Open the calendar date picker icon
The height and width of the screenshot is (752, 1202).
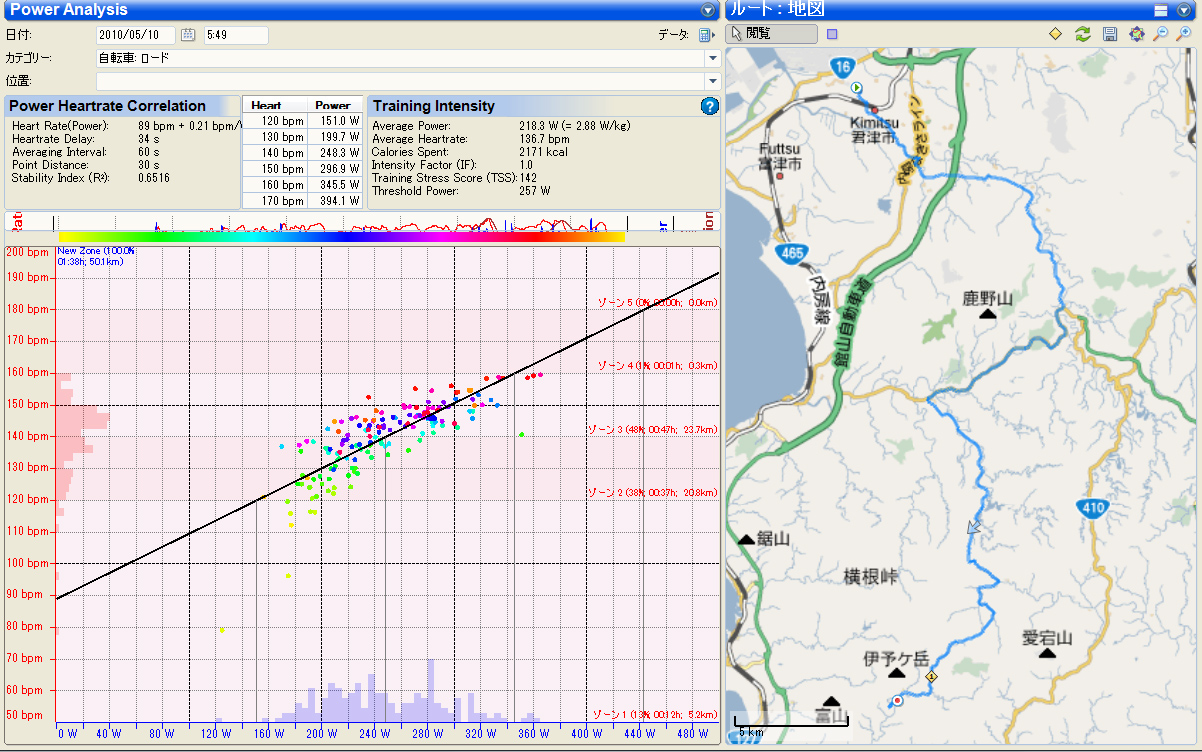click(x=188, y=35)
